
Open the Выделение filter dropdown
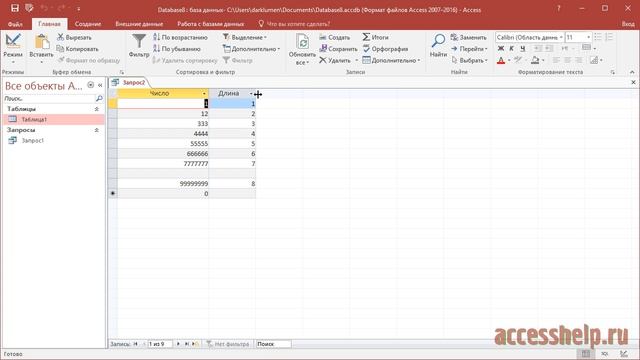tap(244, 37)
